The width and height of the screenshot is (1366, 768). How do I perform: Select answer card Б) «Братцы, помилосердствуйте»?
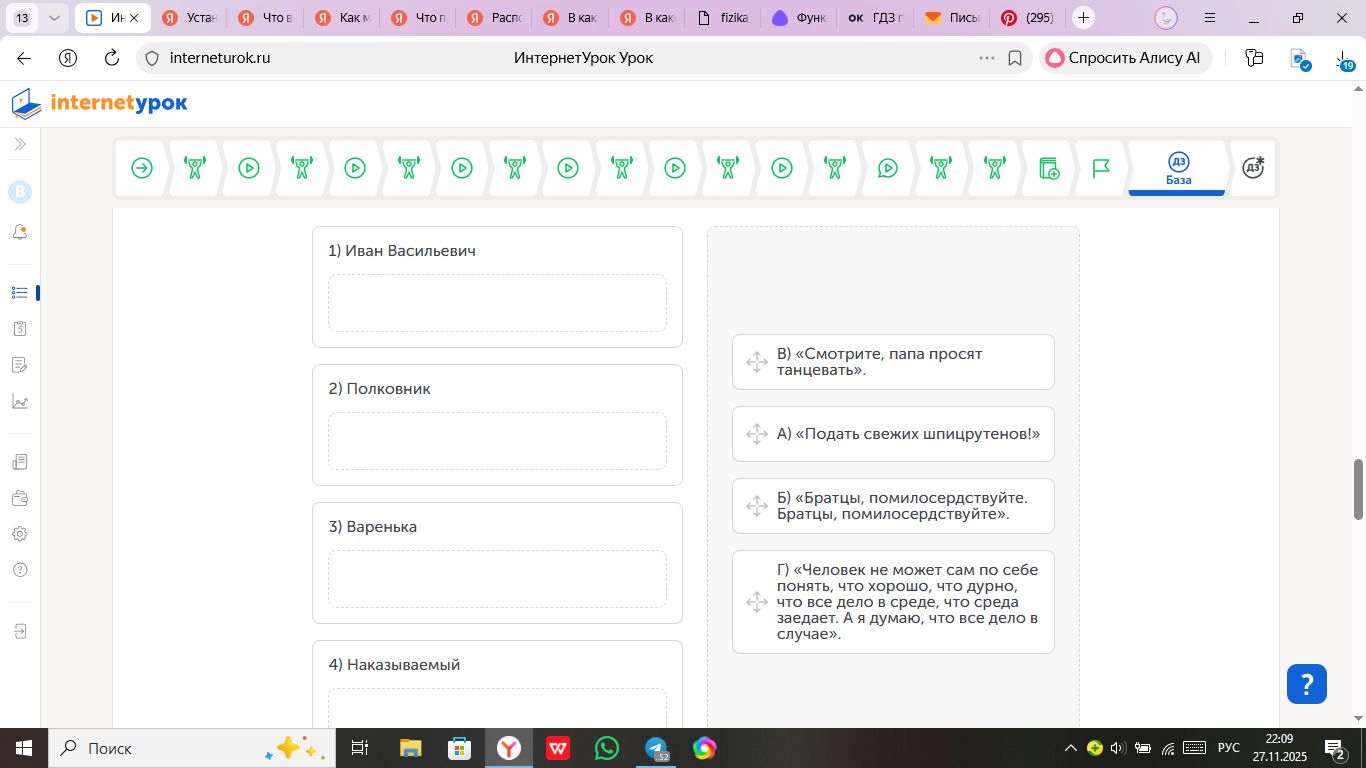point(893,506)
